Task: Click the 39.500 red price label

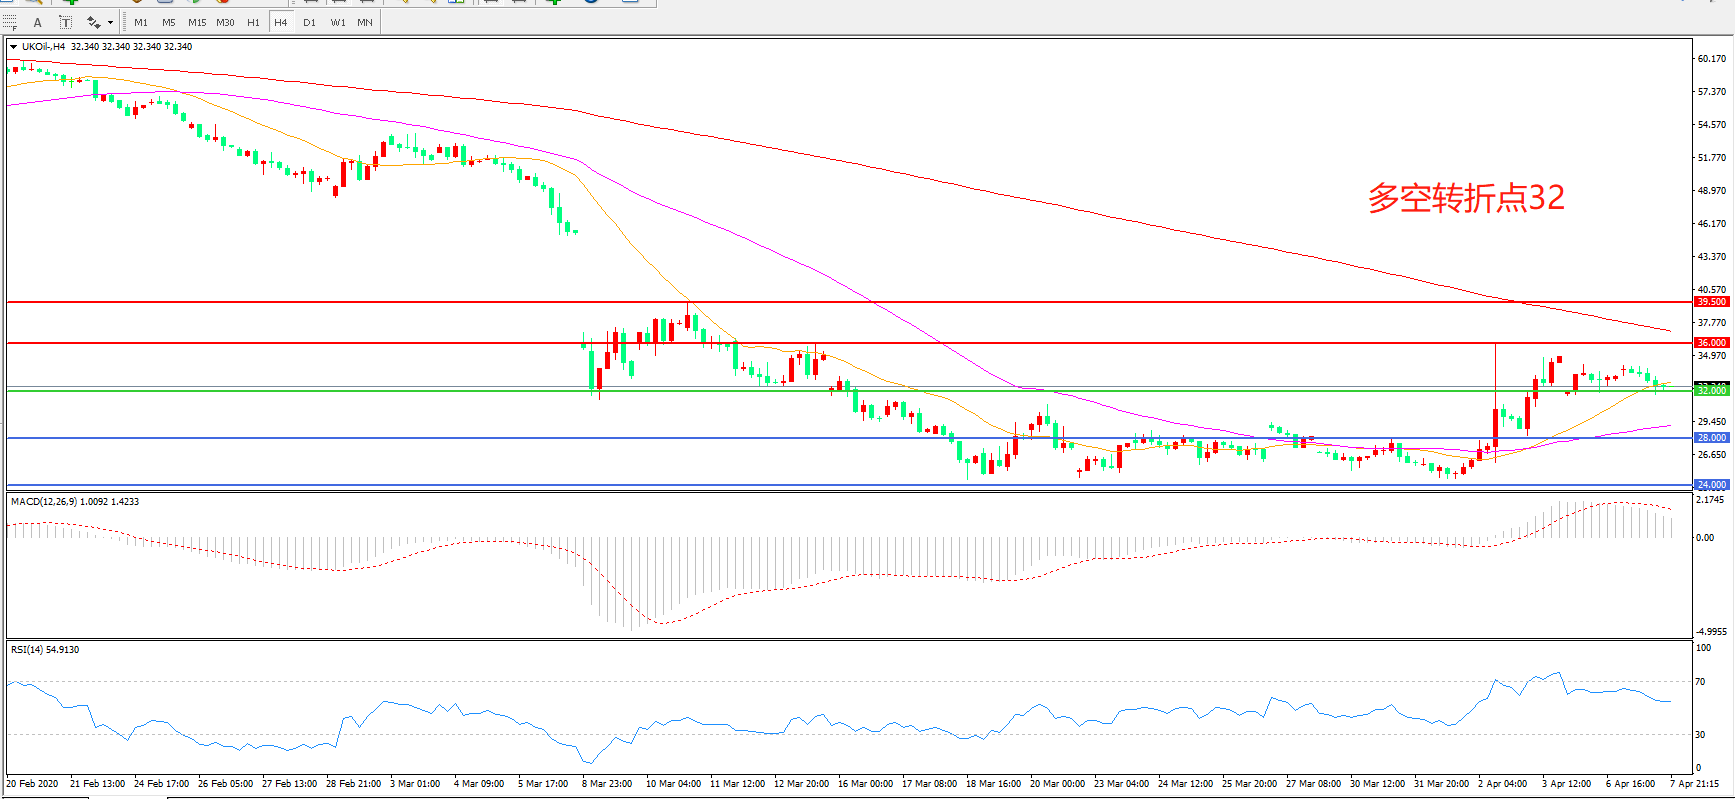Action: point(1711,301)
